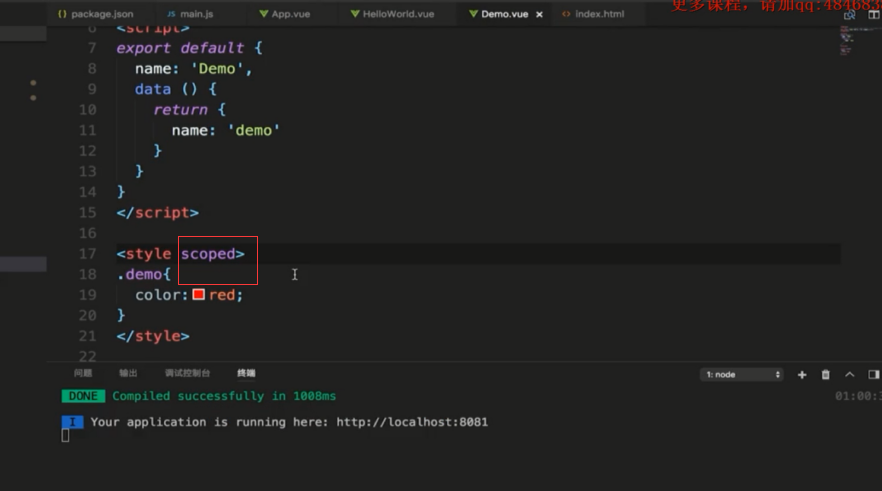Kill terminal with the trash icon
This screenshot has width=882, height=491.
coord(826,375)
